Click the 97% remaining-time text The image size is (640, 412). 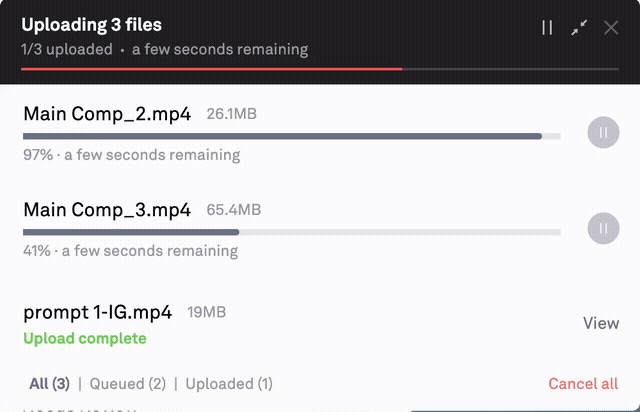(x=131, y=155)
